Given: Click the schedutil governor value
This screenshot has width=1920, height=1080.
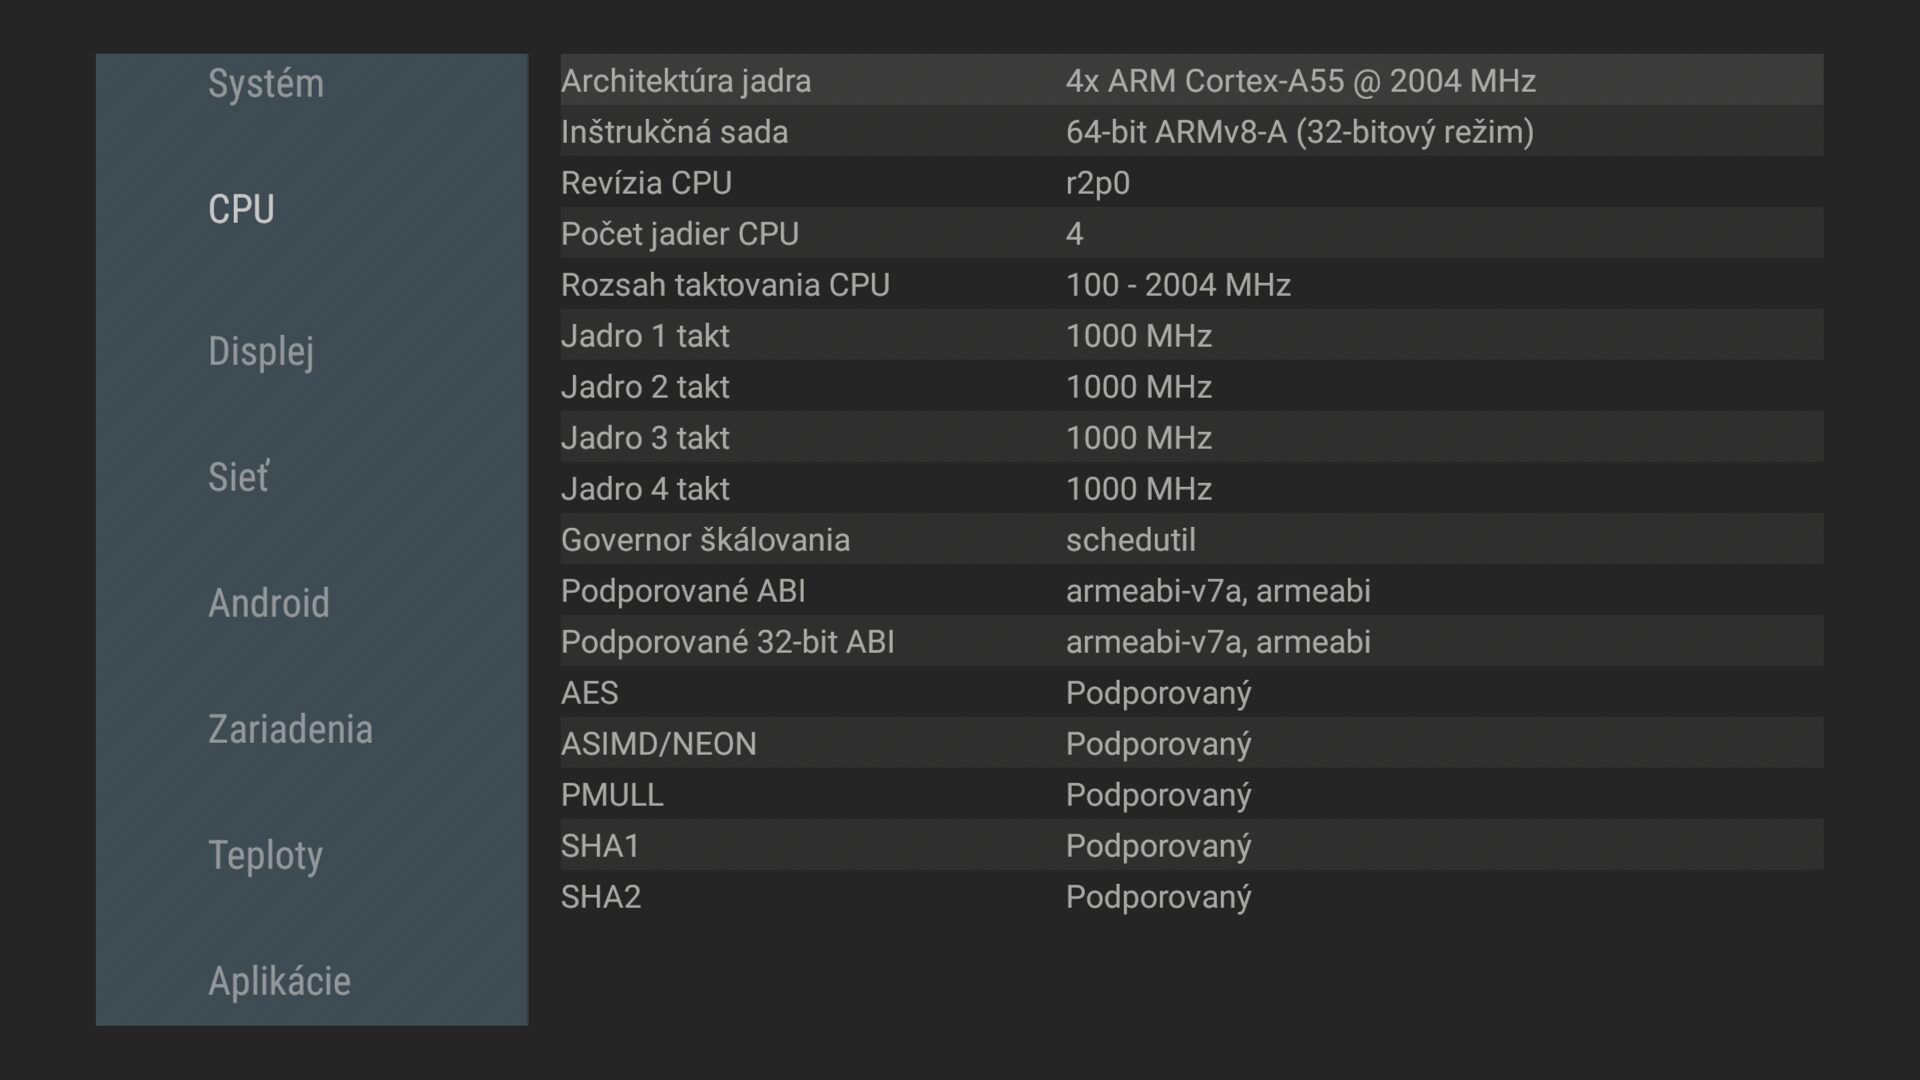Looking at the screenshot, I should 1131,540.
